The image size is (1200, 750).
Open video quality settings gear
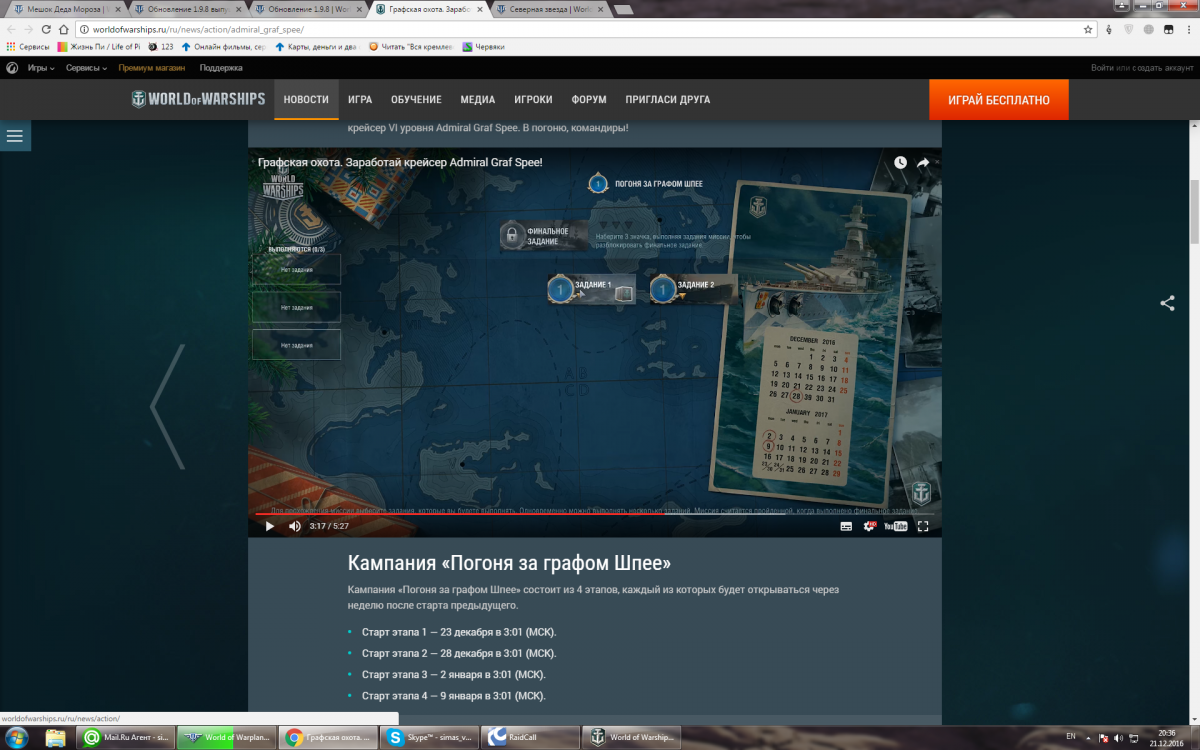point(870,526)
